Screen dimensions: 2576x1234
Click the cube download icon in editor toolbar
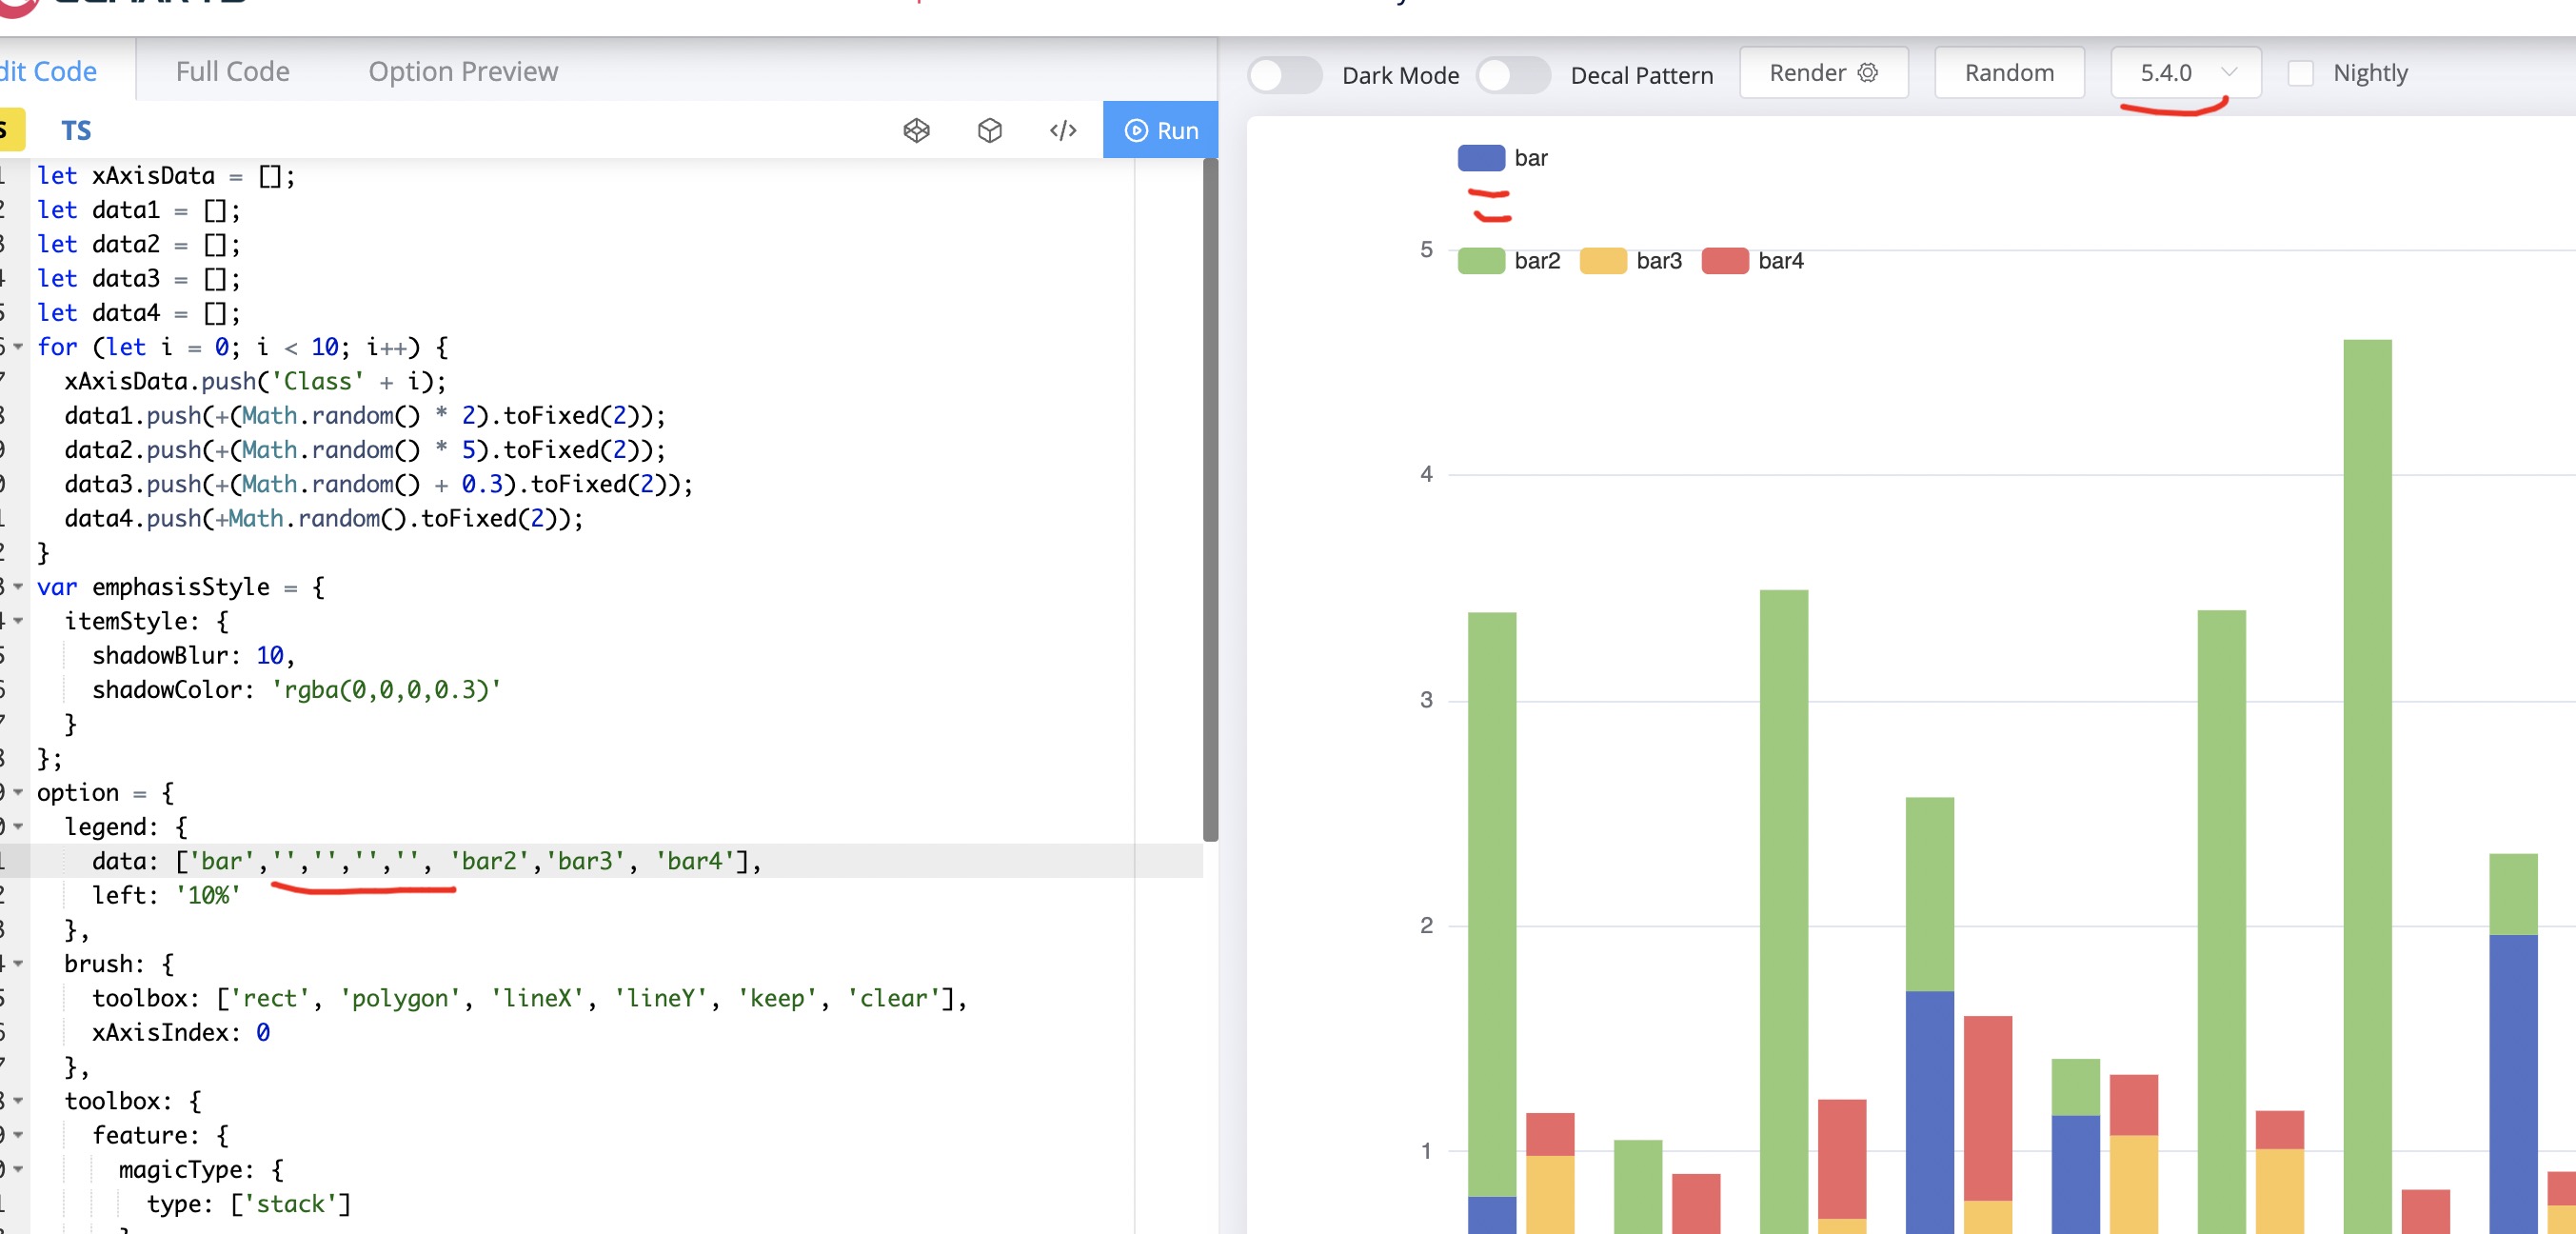(x=988, y=130)
